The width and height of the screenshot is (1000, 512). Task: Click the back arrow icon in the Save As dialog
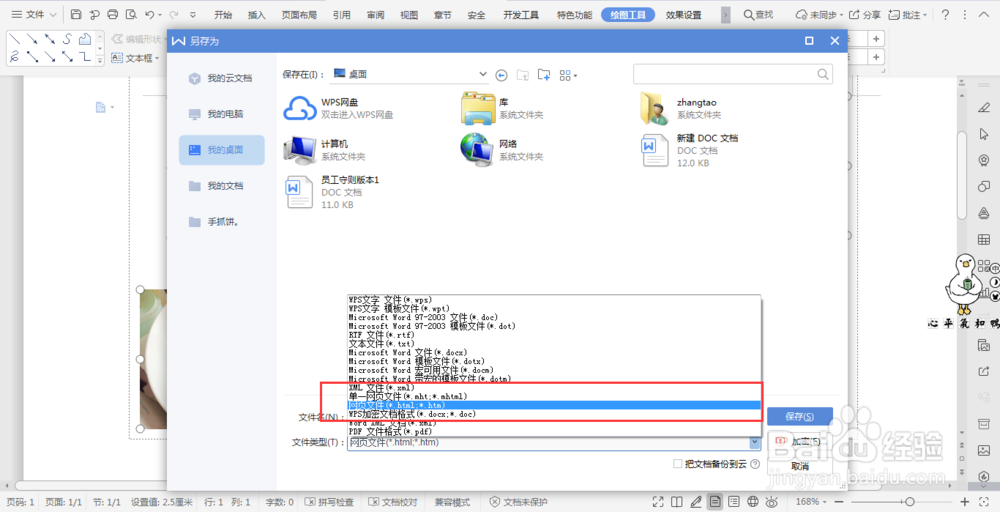click(x=501, y=75)
